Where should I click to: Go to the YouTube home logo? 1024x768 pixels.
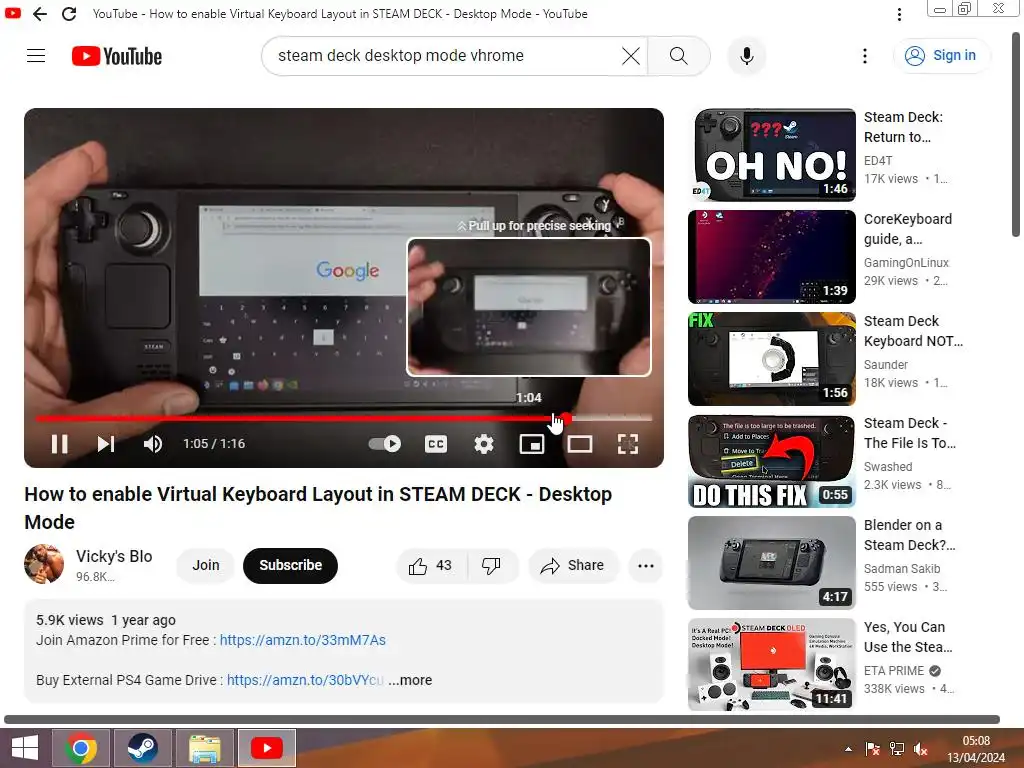click(x=117, y=56)
